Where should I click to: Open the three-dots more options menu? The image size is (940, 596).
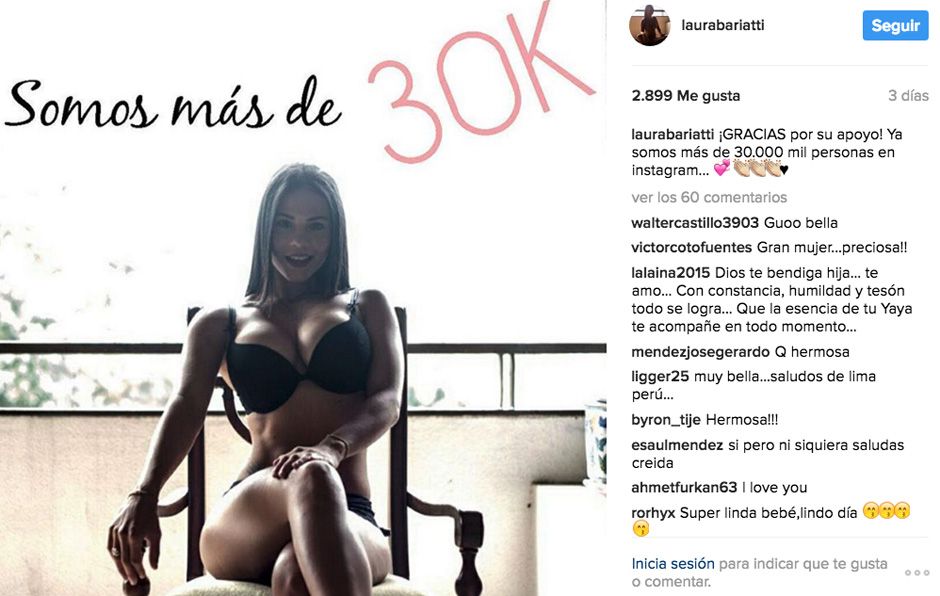tap(917, 573)
